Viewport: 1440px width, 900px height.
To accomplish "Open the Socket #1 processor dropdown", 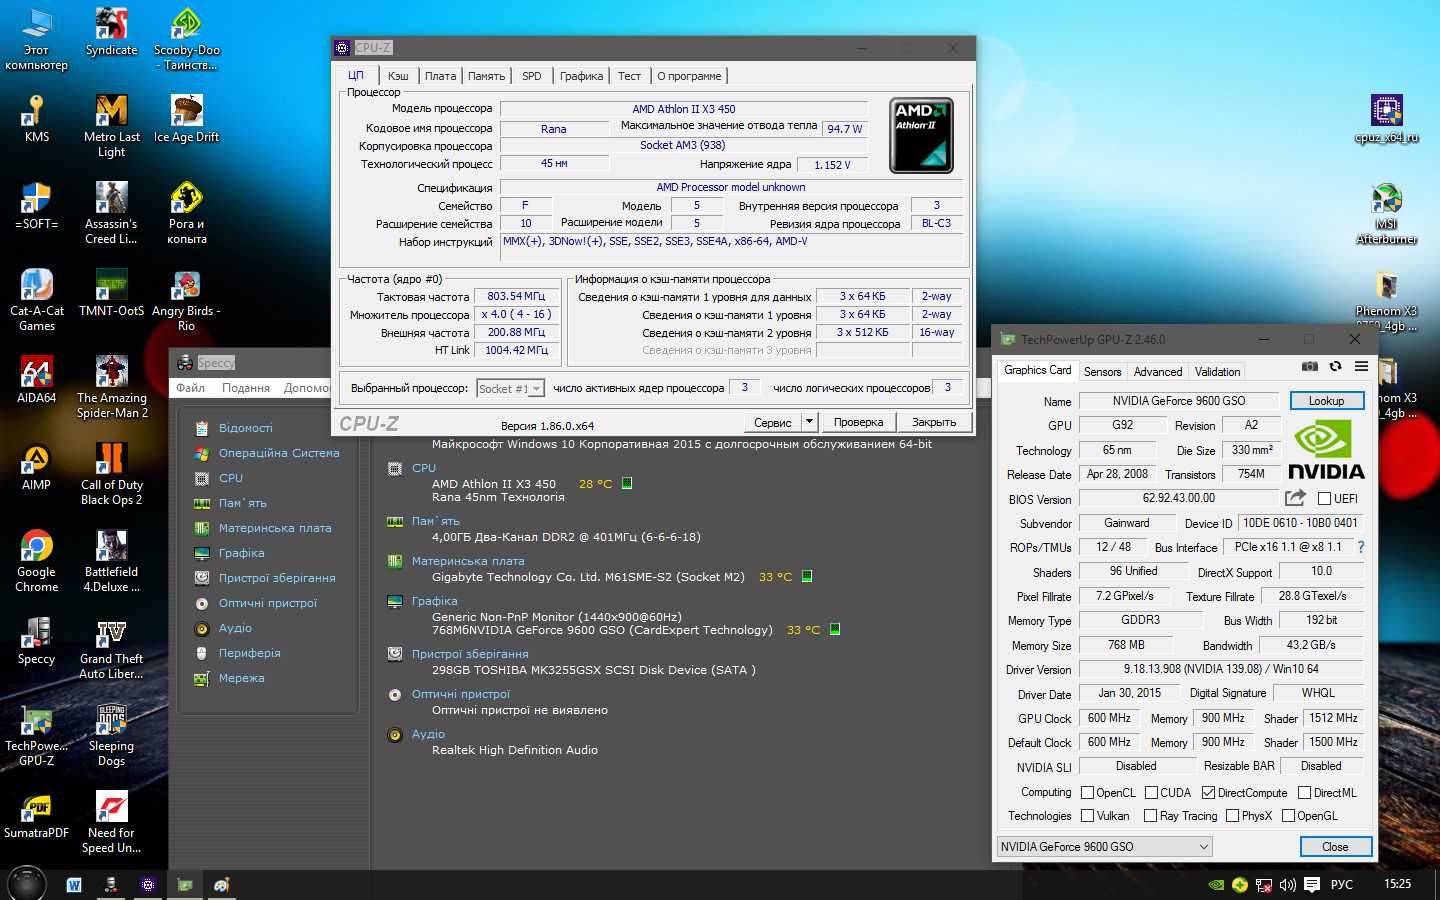I will [x=510, y=388].
